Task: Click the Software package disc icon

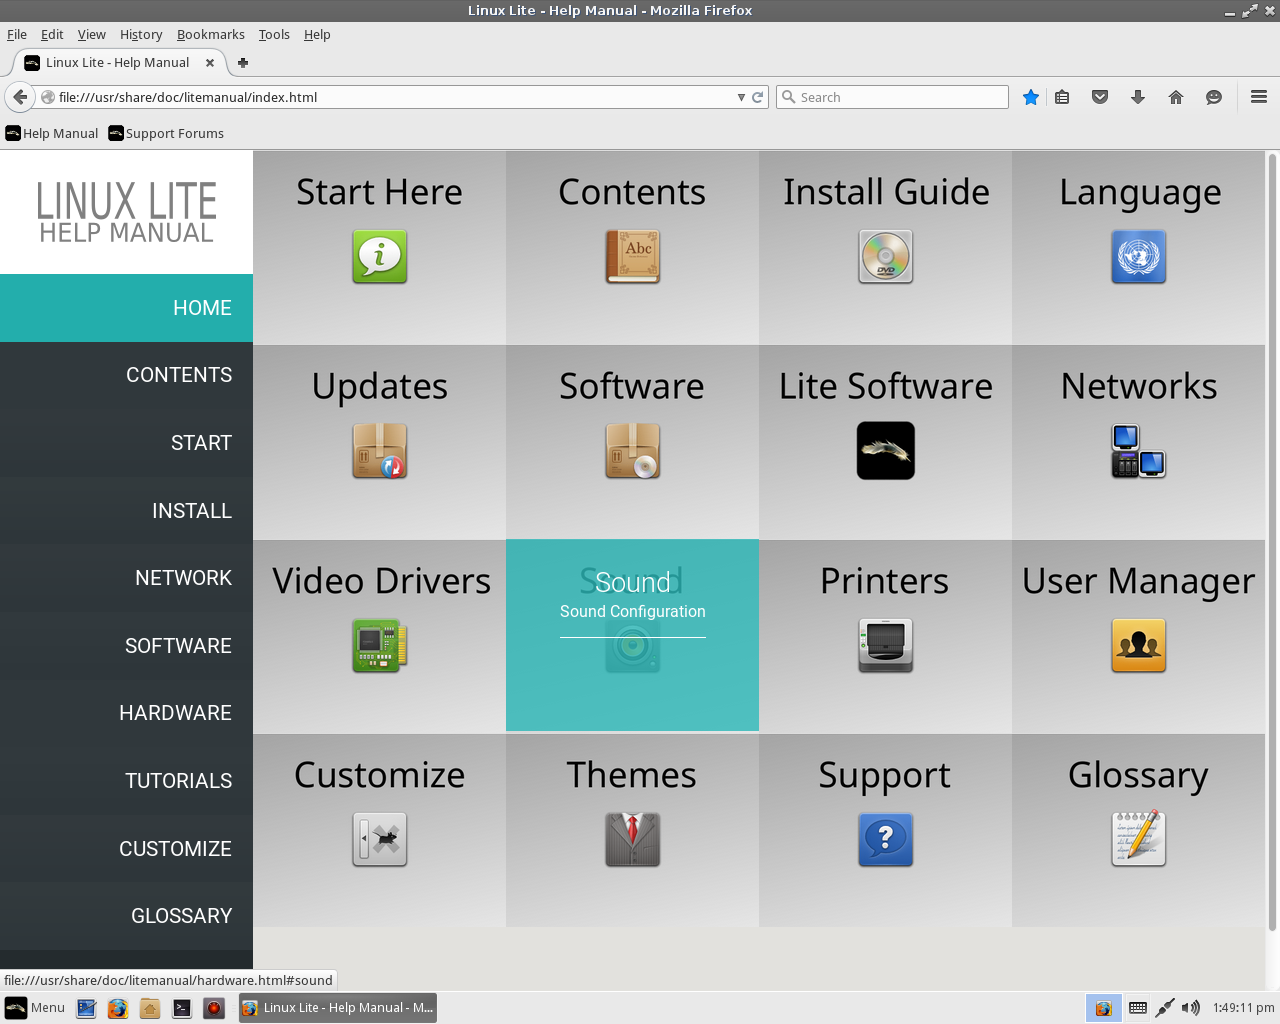Action: (x=632, y=451)
